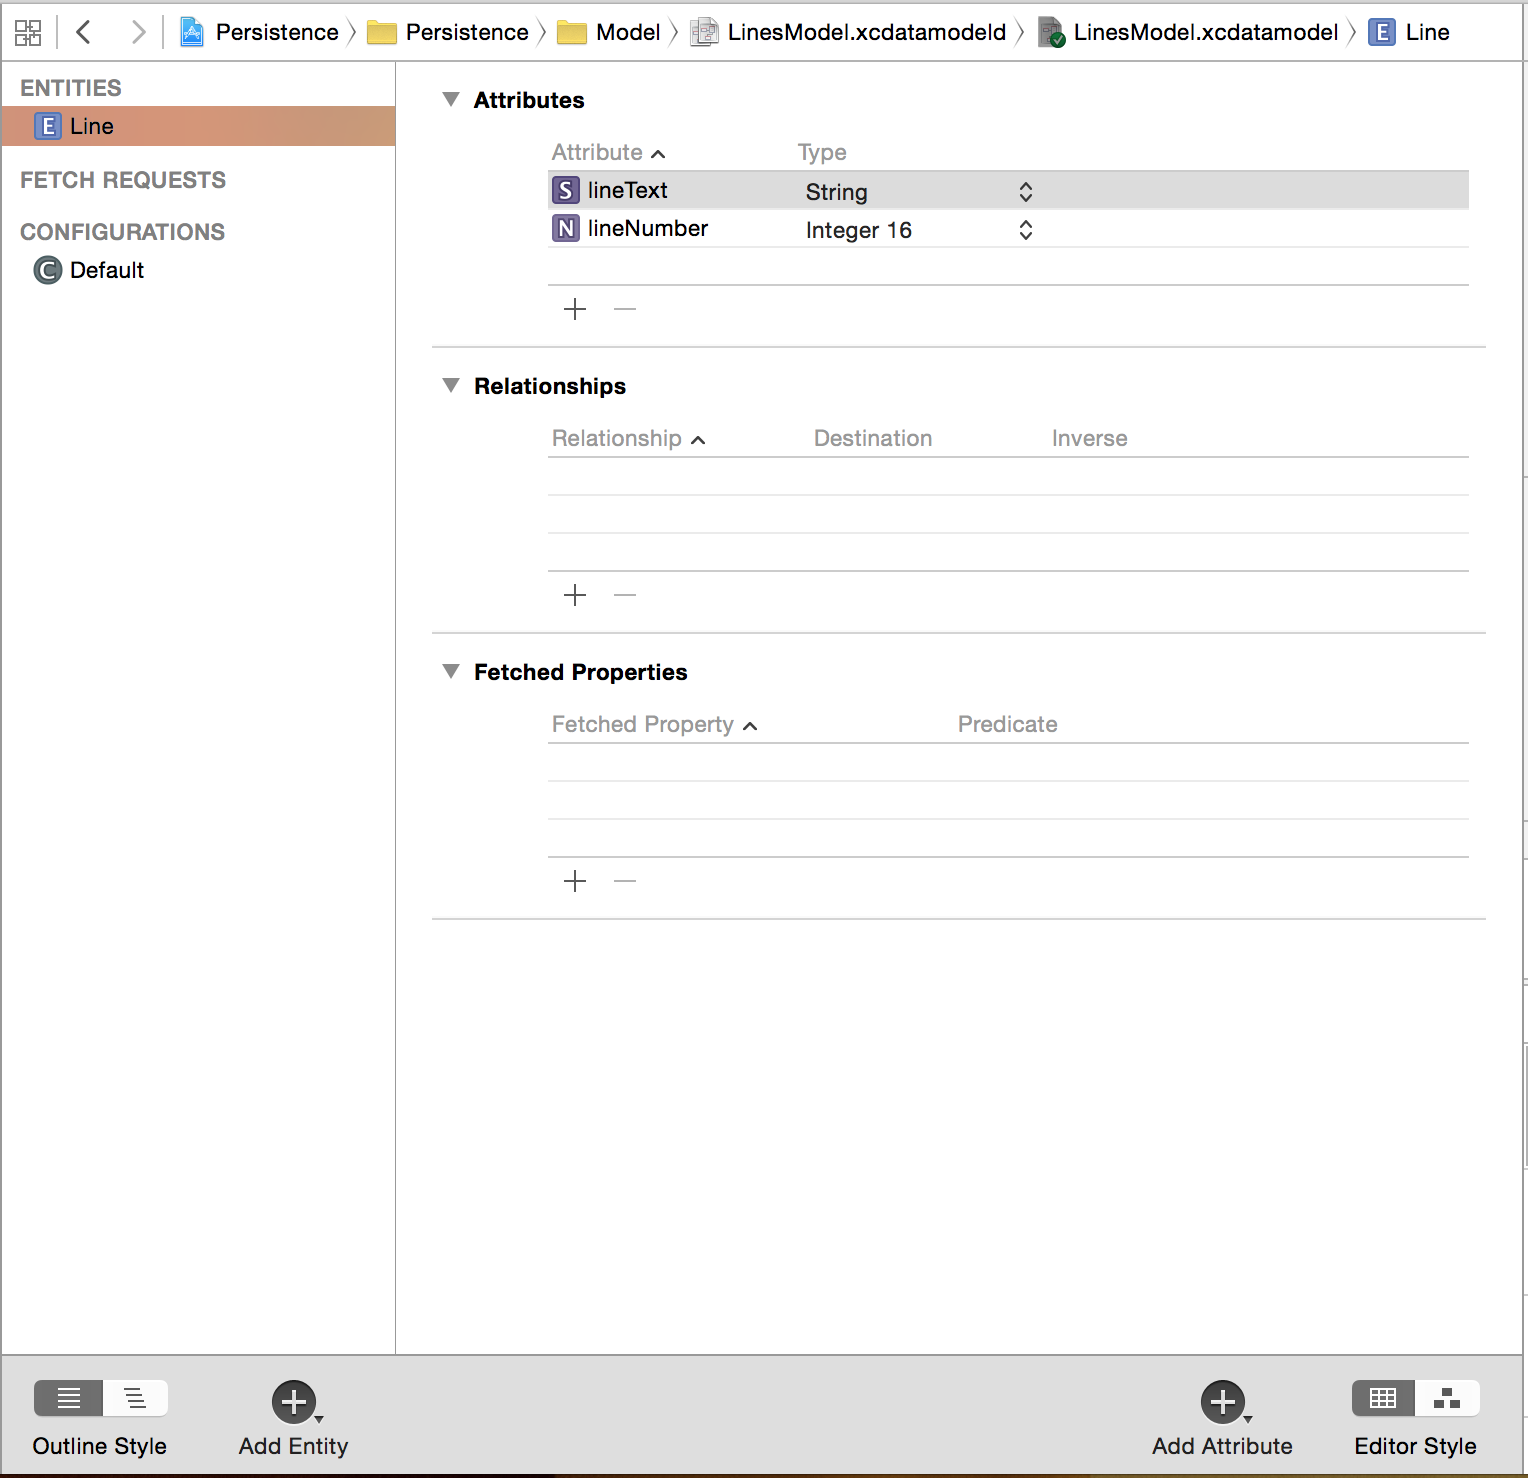
Task: Click the Add Attribute button
Action: coord(1223,1402)
